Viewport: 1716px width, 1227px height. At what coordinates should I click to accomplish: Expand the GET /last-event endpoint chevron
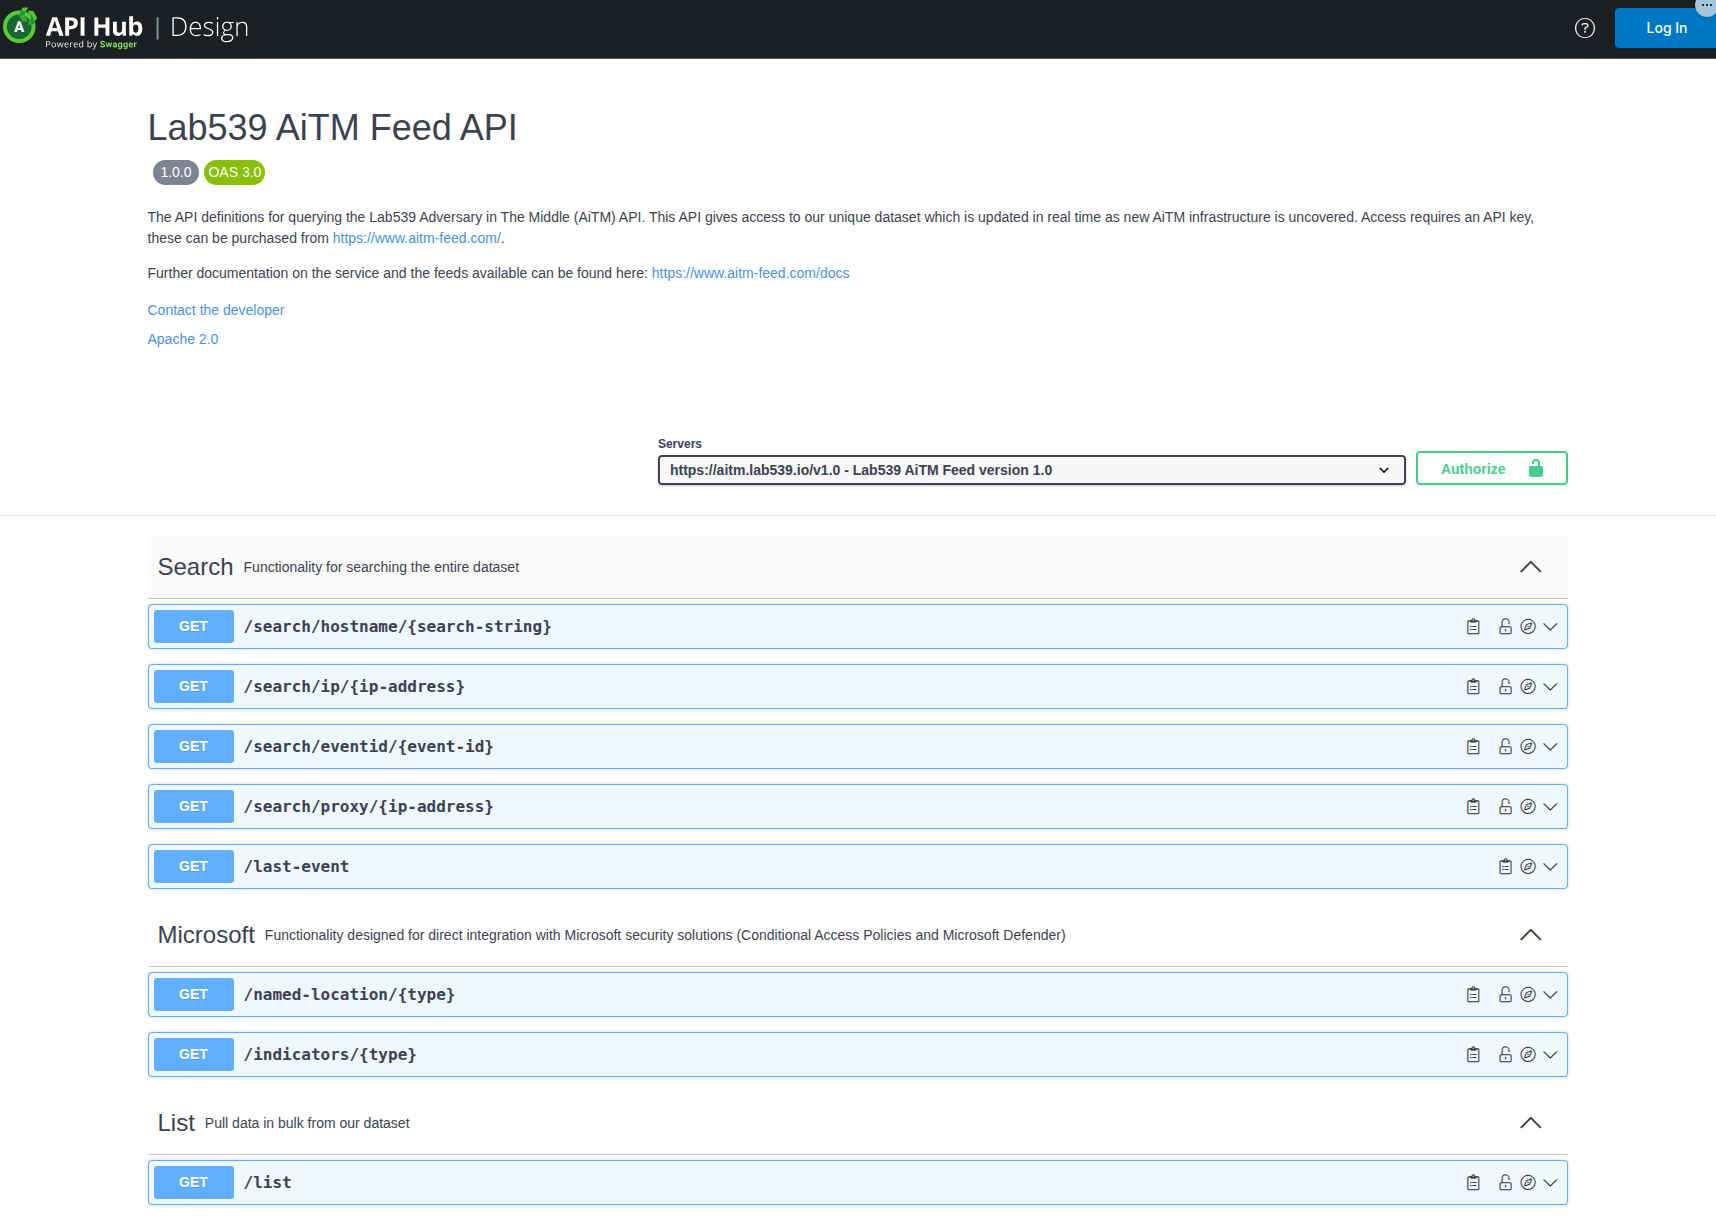click(x=1550, y=867)
